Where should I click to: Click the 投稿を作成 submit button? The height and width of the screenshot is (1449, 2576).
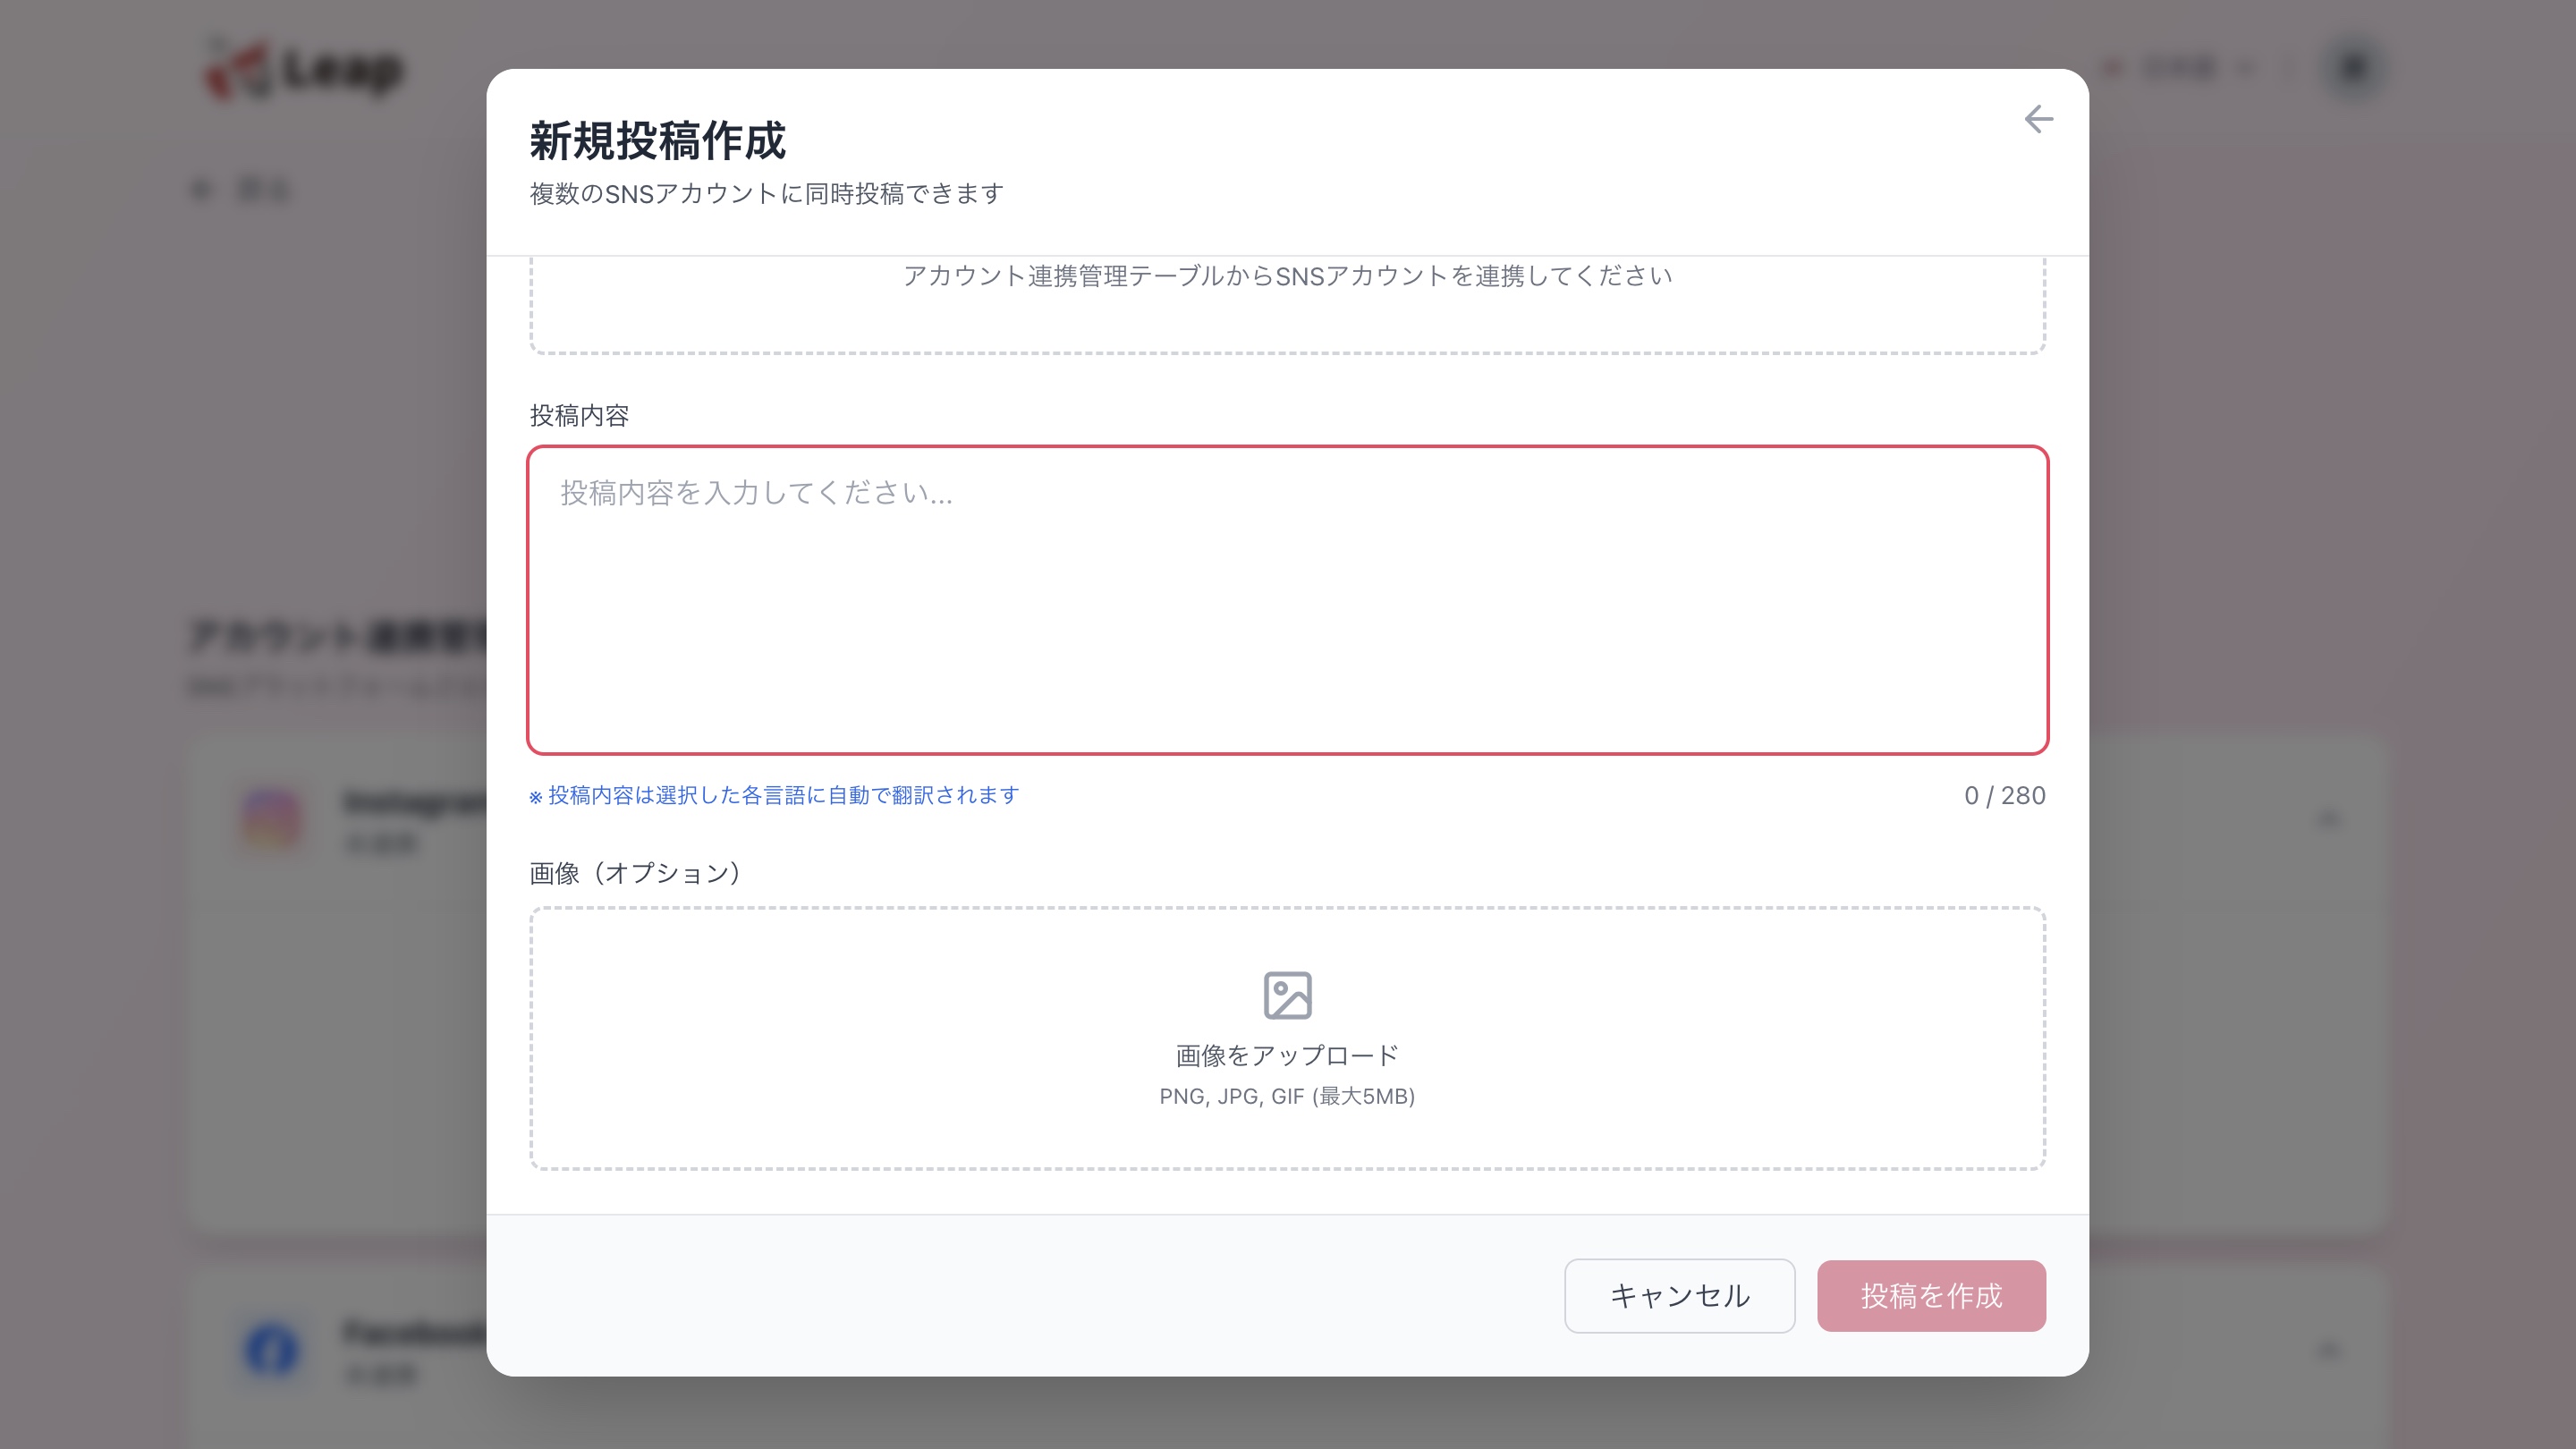(1931, 1296)
